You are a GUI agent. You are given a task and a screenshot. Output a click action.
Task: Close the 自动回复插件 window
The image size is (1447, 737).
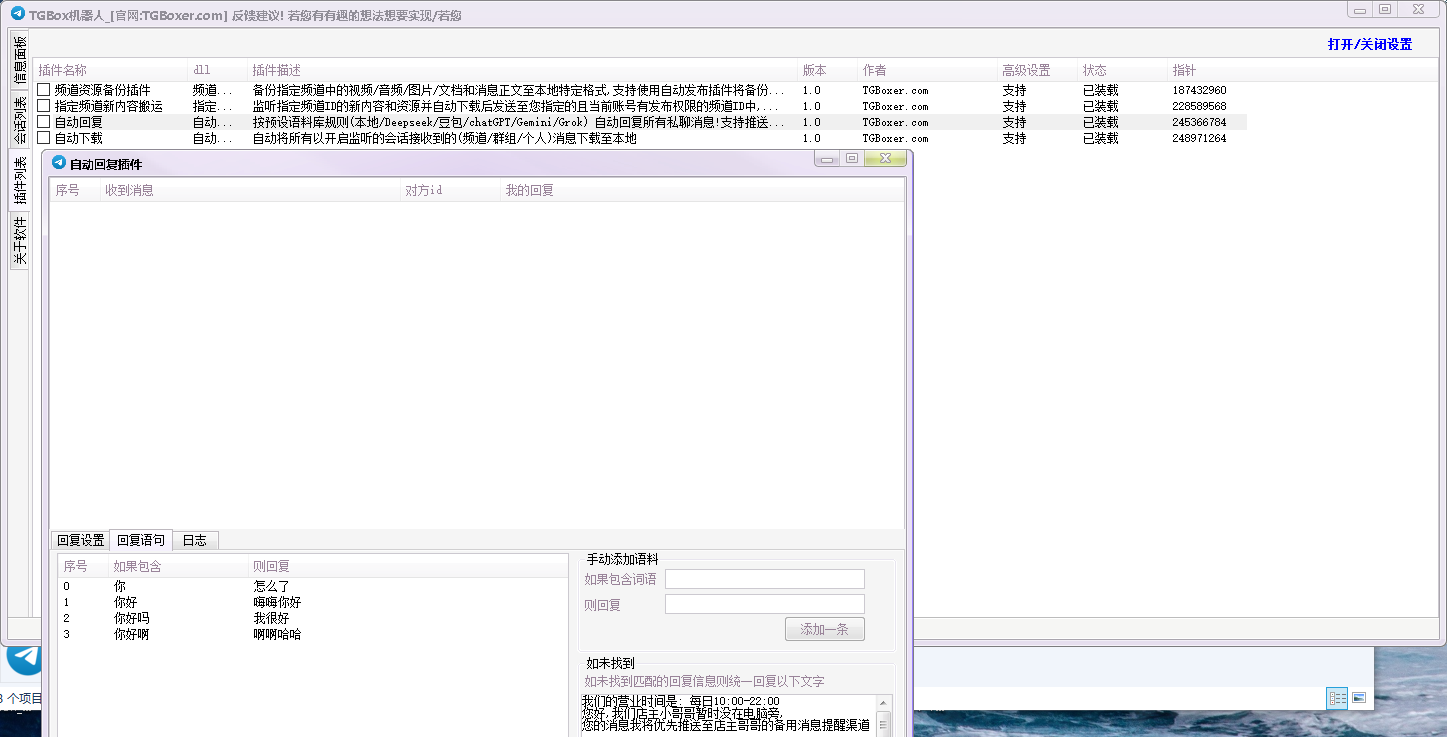point(885,158)
